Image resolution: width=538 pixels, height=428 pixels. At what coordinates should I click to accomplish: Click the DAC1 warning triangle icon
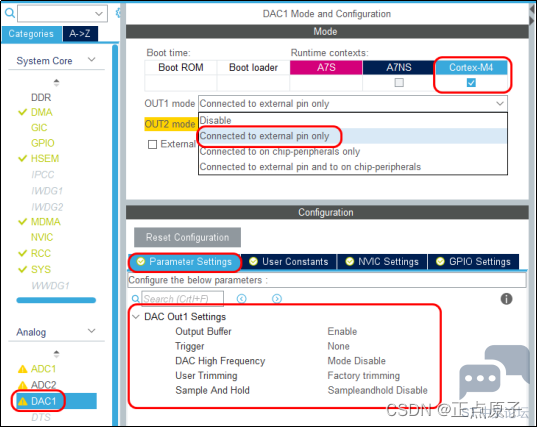coord(22,401)
